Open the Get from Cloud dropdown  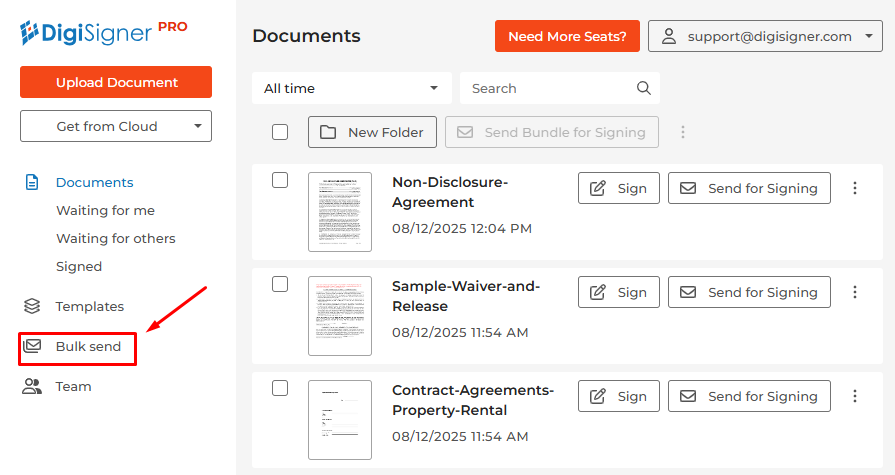(116, 126)
